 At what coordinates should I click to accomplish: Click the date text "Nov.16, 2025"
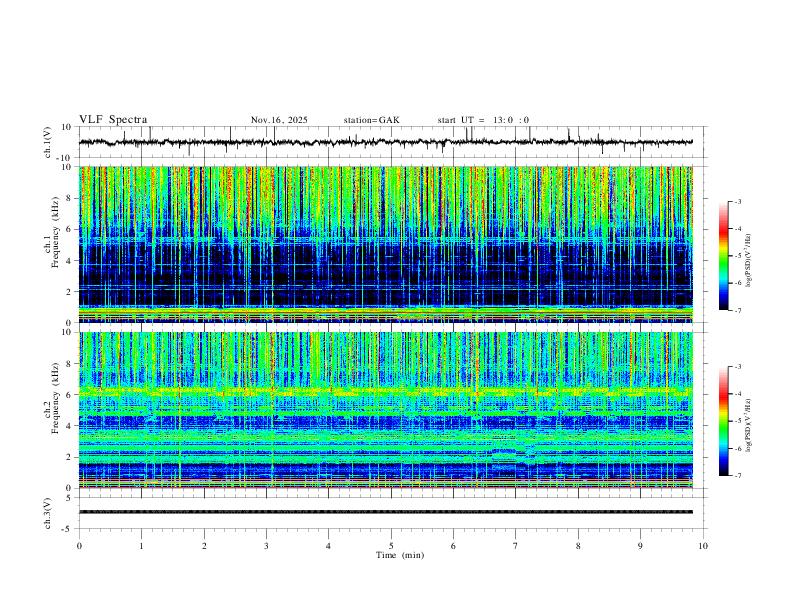pyautogui.click(x=279, y=120)
